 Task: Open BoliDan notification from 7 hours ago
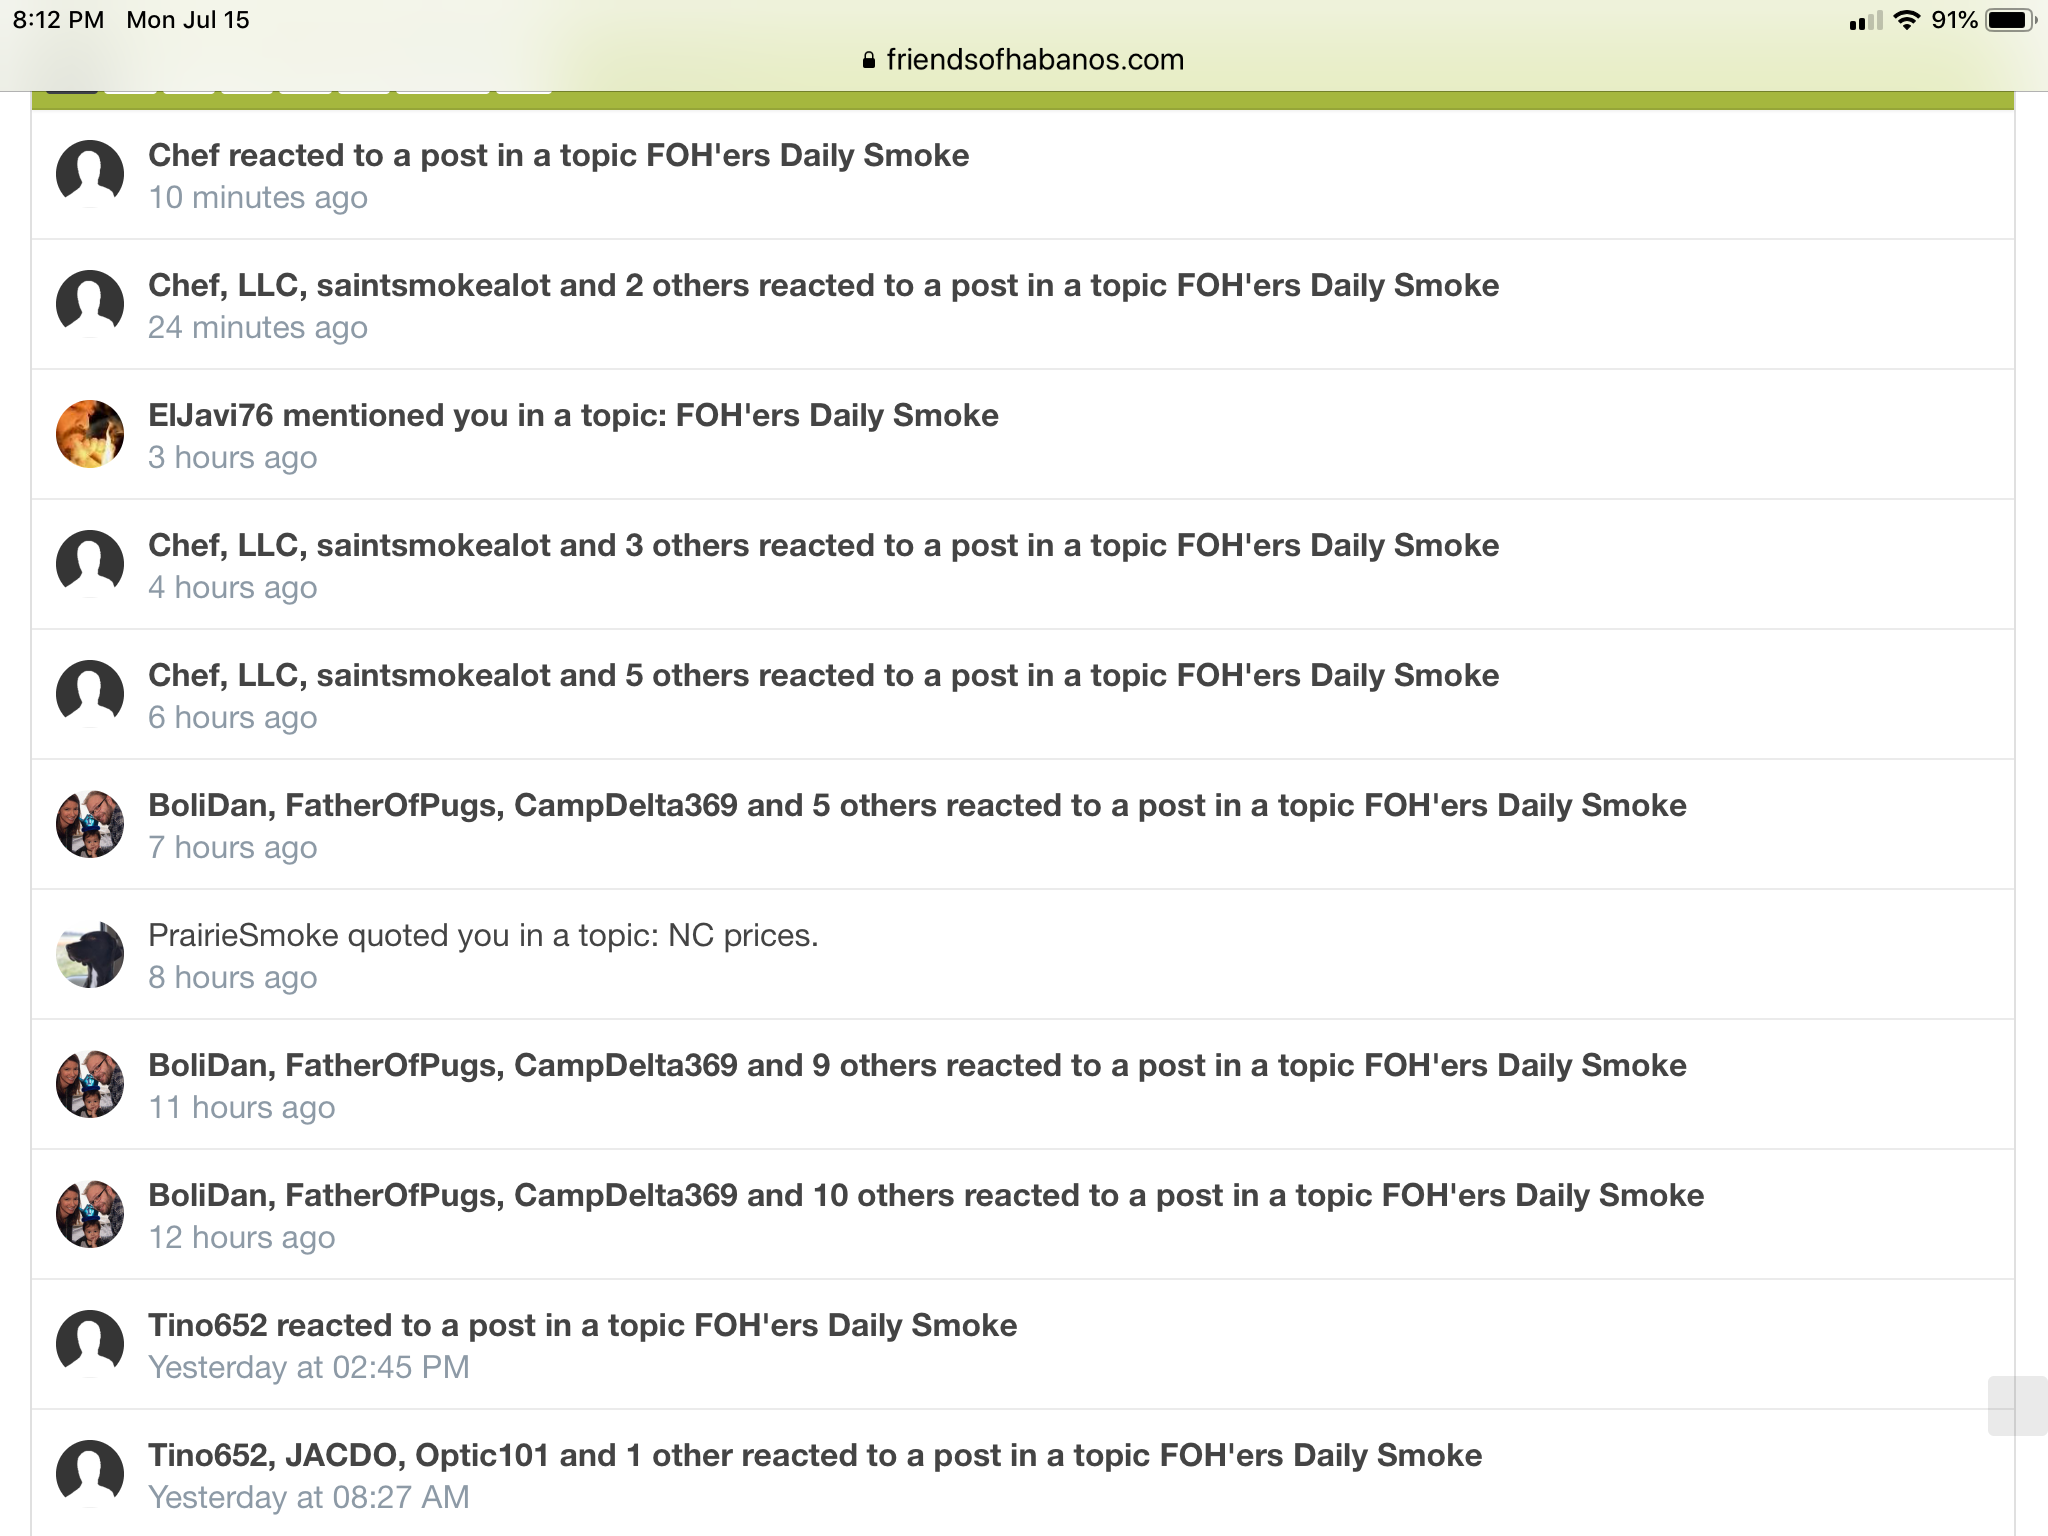pos(1022,824)
